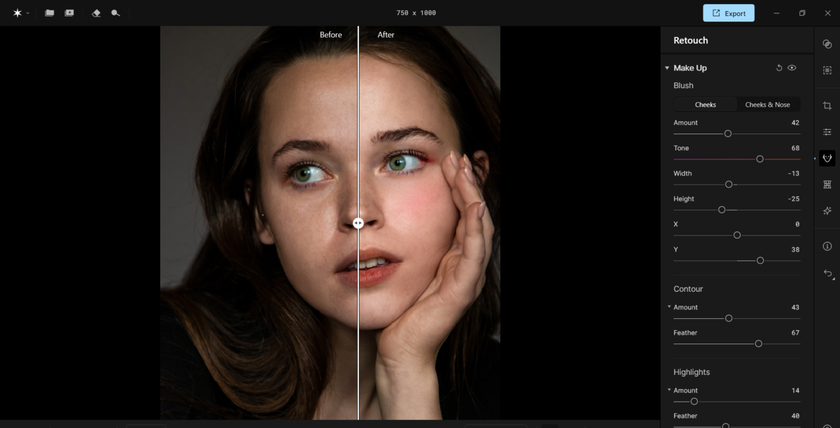Click the Highlights section heading
The image size is (840, 428).
coord(692,372)
